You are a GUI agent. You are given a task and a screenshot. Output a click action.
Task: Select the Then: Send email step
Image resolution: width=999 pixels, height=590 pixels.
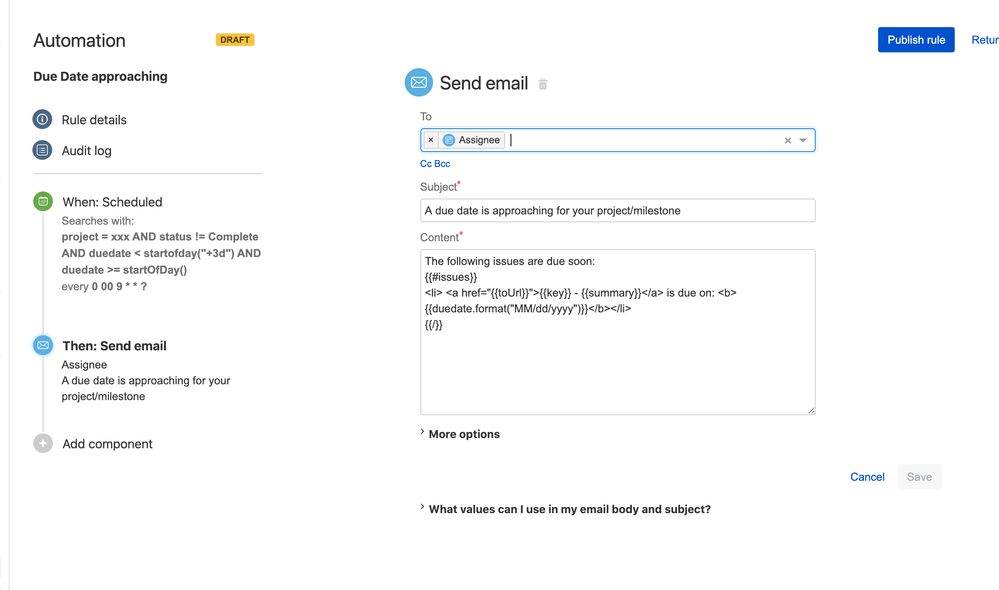114,346
